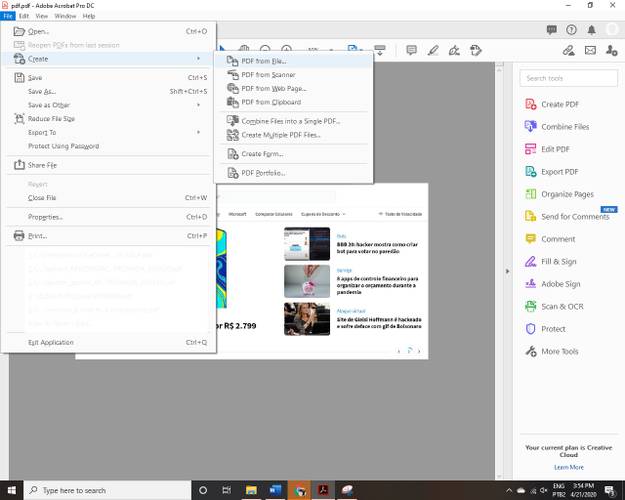The width and height of the screenshot is (625, 500).
Task: Open the View menu
Action: [x=41, y=16]
